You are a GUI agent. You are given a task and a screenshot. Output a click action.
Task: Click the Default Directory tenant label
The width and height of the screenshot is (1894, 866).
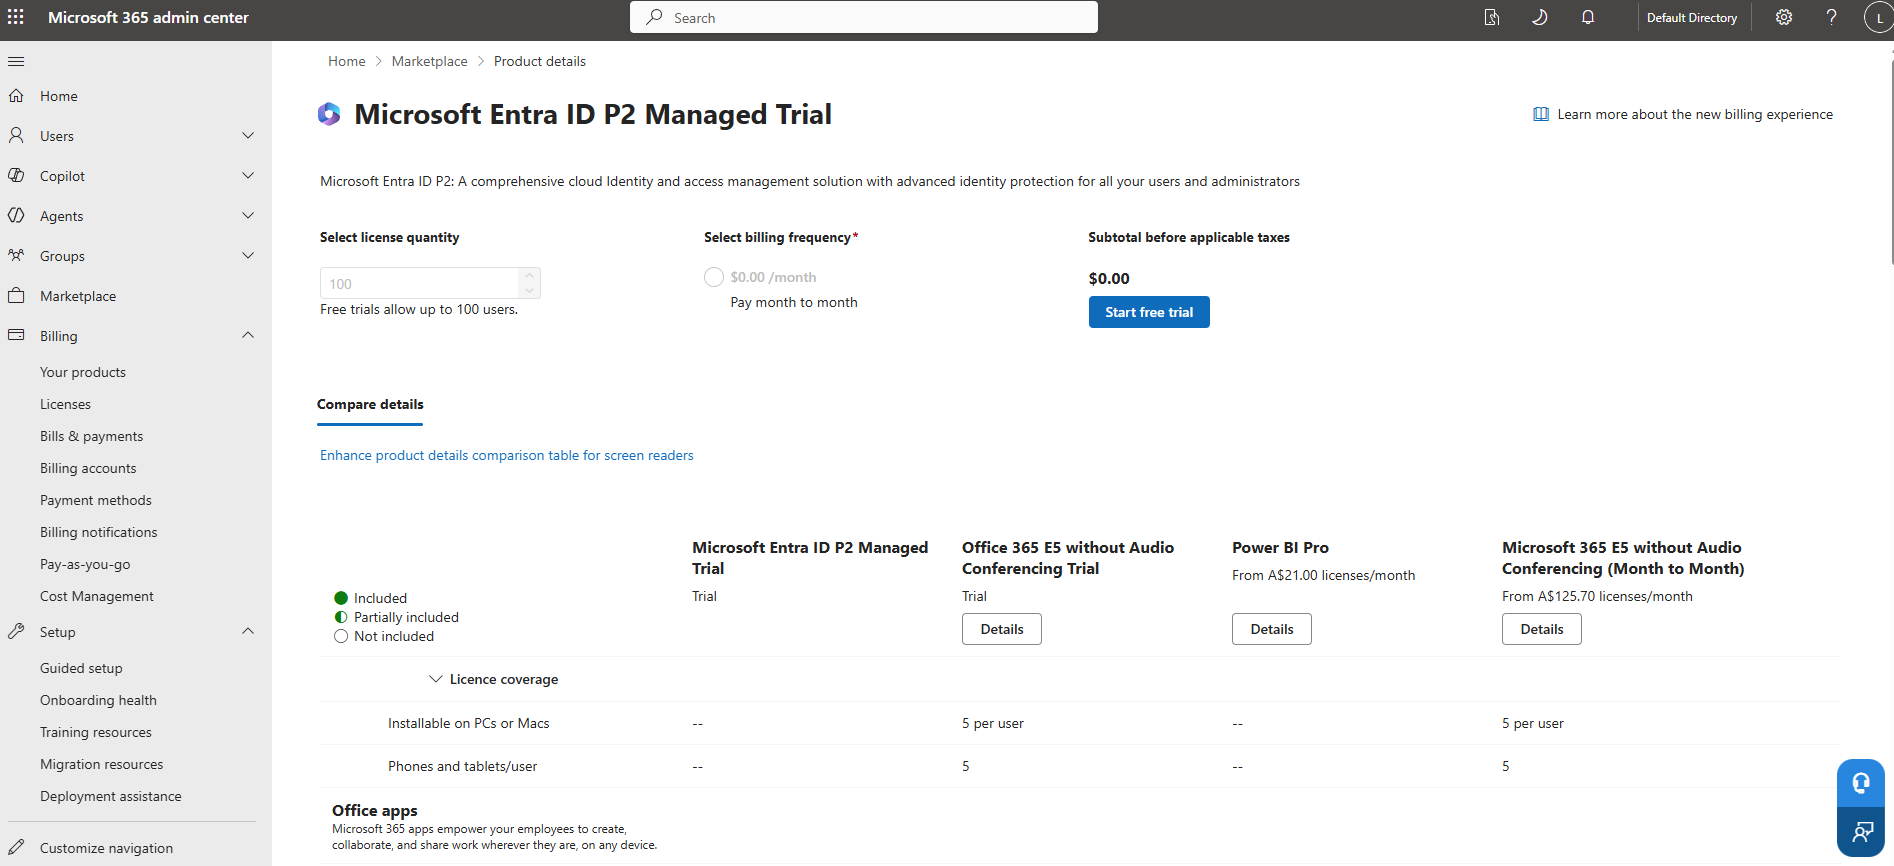click(1692, 17)
